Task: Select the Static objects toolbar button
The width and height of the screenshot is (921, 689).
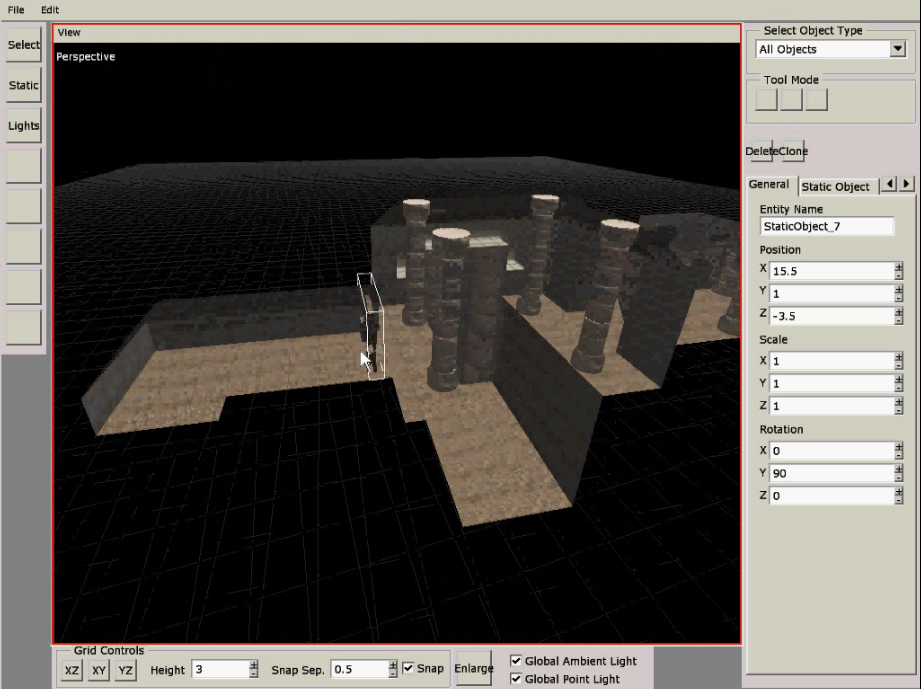Action: pyautogui.click(x=23, y=85)
